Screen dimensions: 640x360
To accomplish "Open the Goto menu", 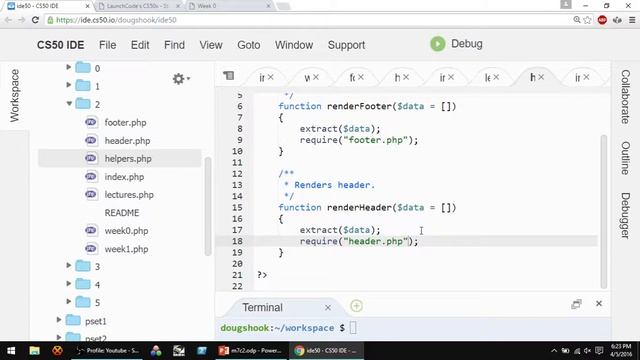I will pyautogui.click(x=249, y=45).
